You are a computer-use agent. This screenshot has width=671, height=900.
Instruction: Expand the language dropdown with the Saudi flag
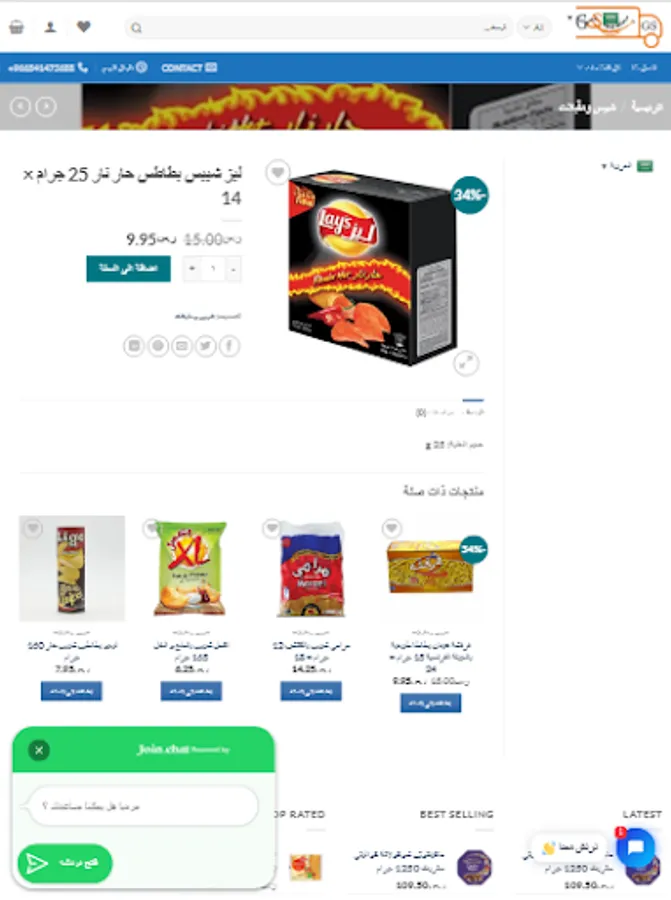(x=627, y=166)
